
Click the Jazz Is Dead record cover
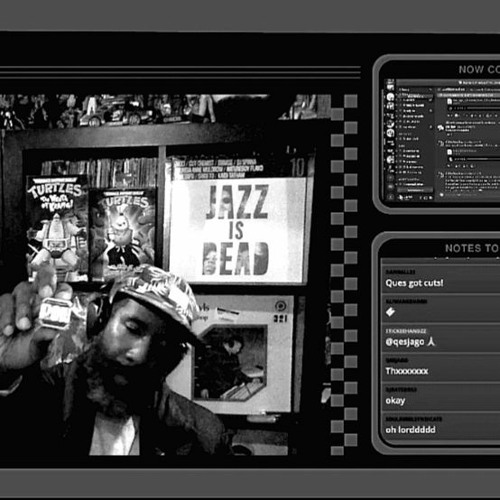tap(238, 230)
